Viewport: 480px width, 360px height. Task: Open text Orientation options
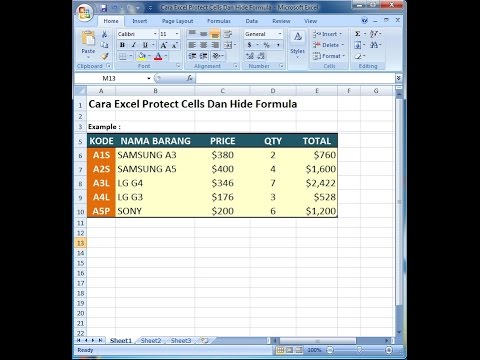coord(217,56)
